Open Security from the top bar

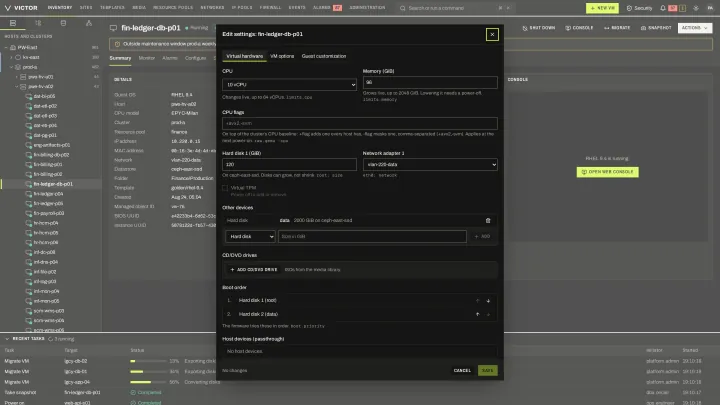[x=639, y=8]
